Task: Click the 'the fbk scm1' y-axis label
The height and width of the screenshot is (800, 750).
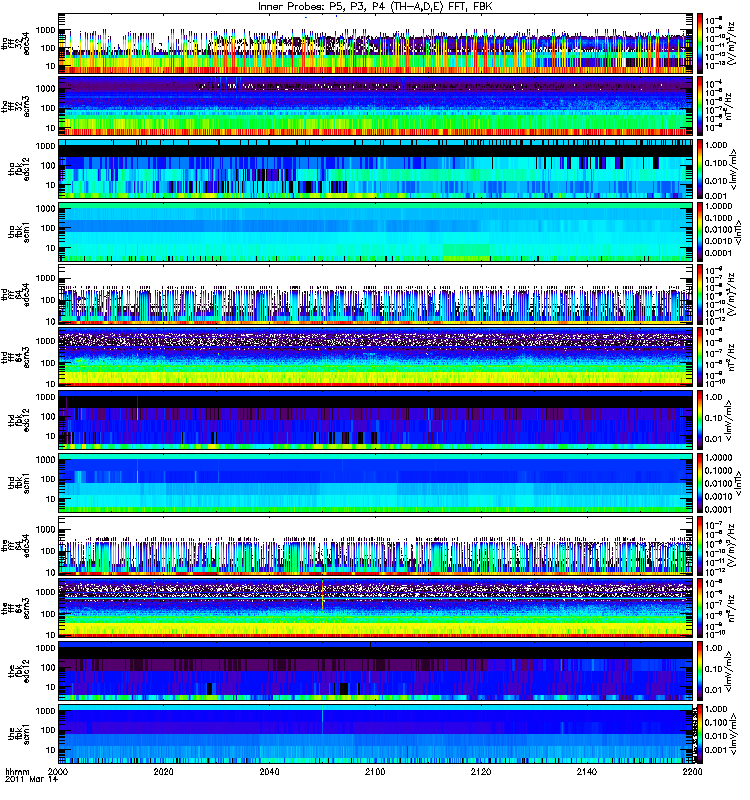Action: coord(19,734)
